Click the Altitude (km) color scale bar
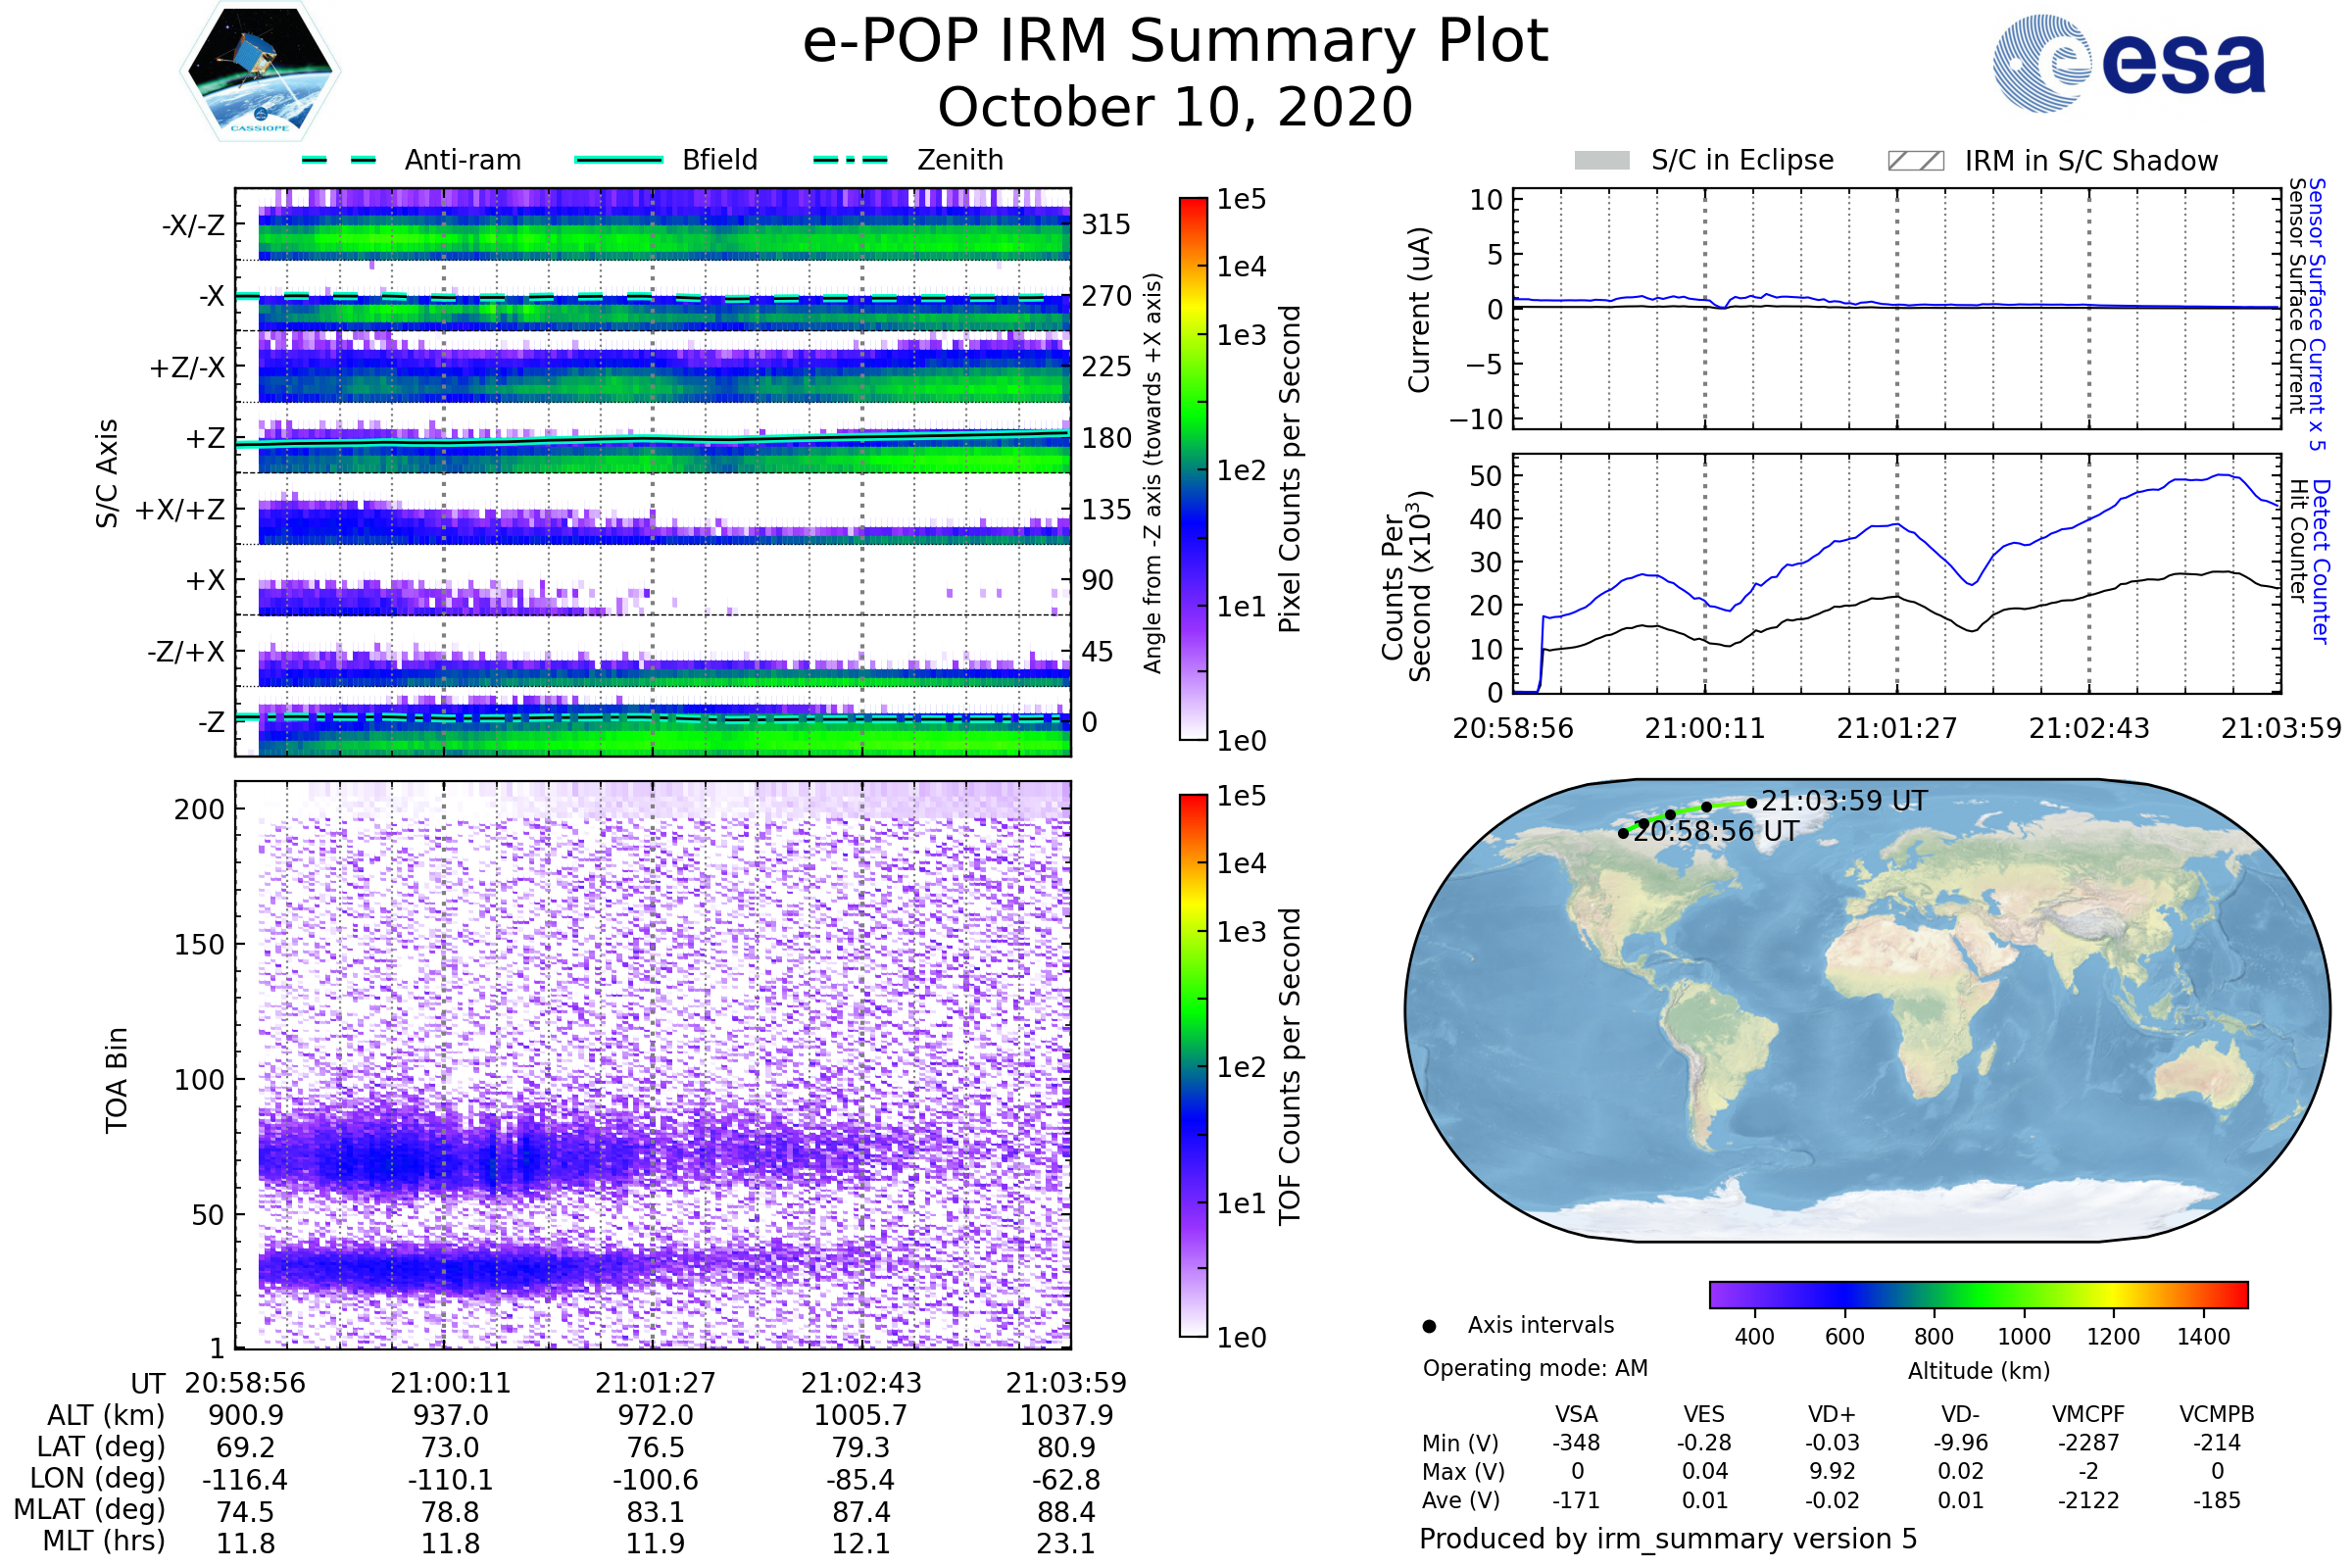 coord(1978,1294)
